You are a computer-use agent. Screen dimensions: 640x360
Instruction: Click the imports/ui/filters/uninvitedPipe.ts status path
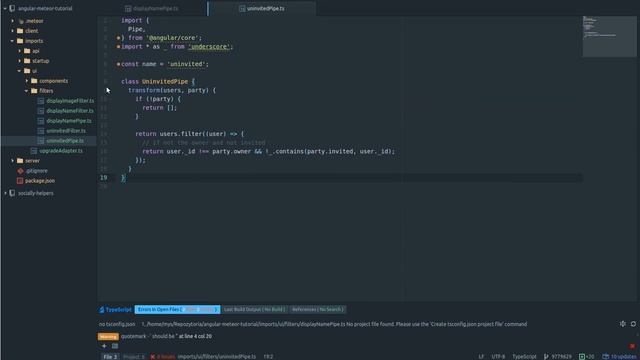(217, 356)
